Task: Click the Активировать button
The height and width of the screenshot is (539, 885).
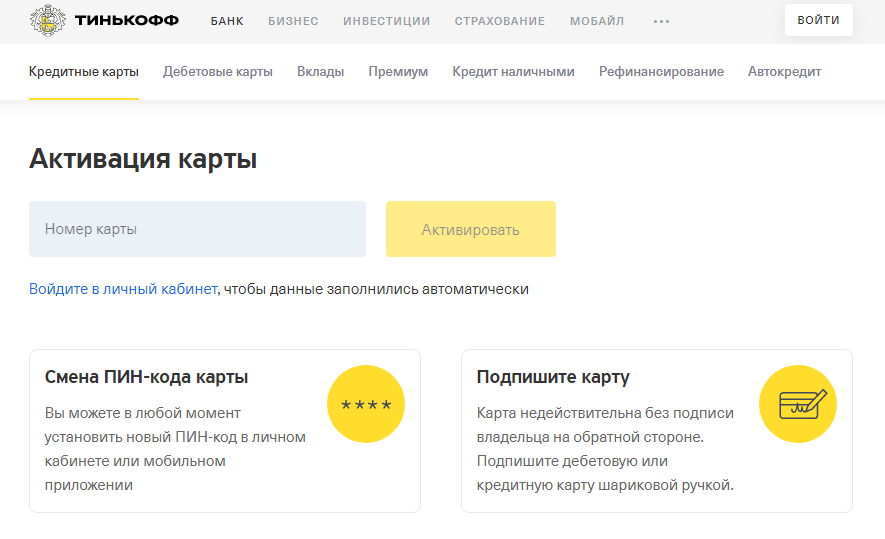Action: pyautogui.click(x=471, y=229)
